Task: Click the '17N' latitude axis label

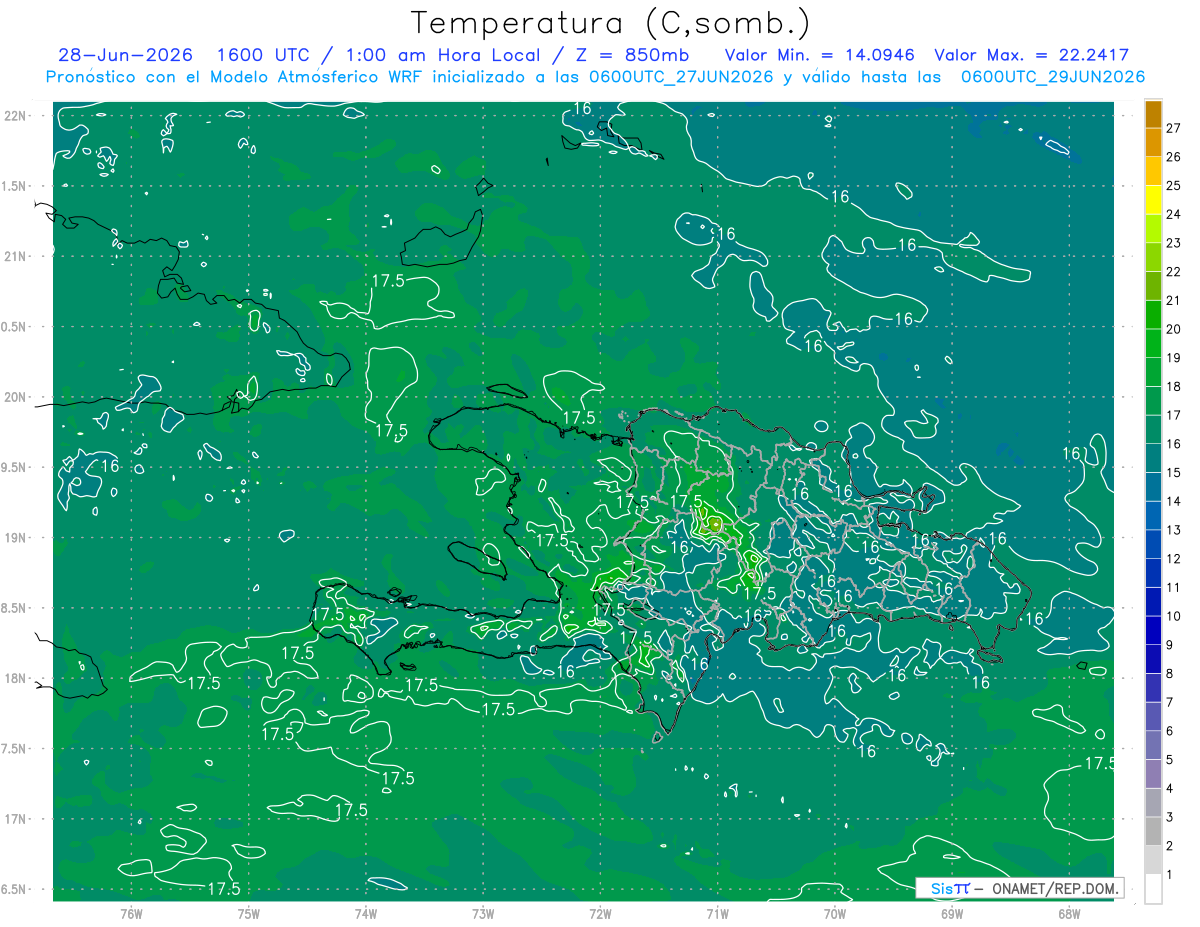Action: (x=16, y=819)
